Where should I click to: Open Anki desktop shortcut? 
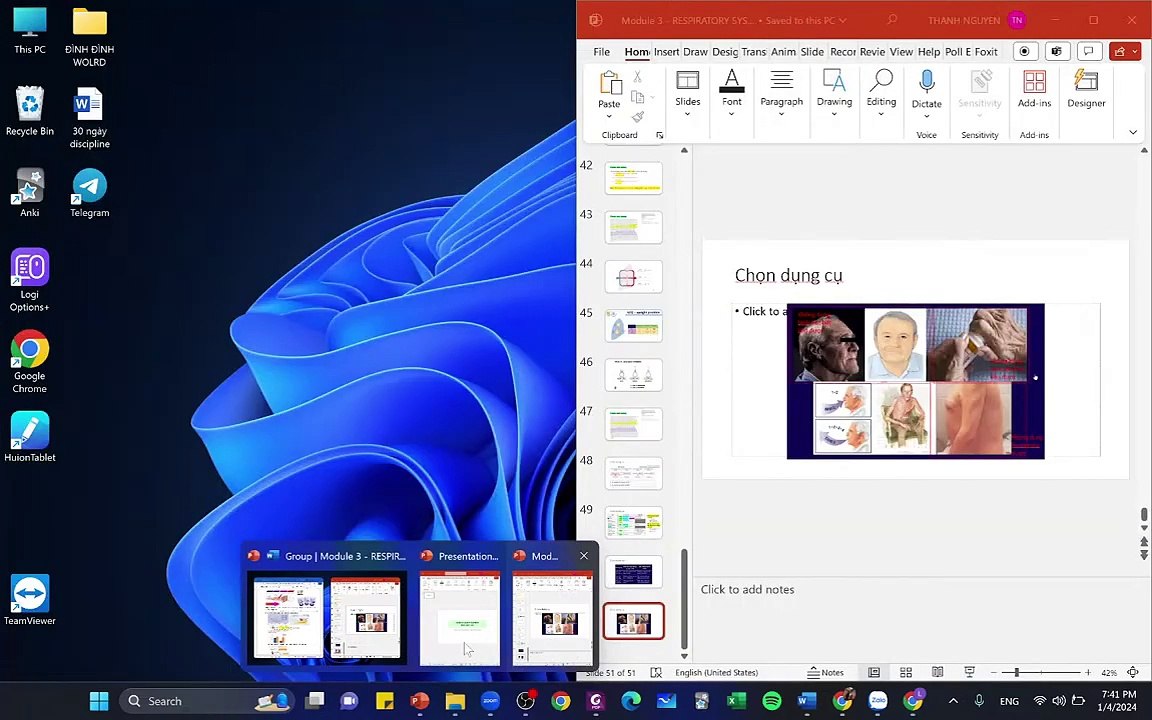coord(29,193)
